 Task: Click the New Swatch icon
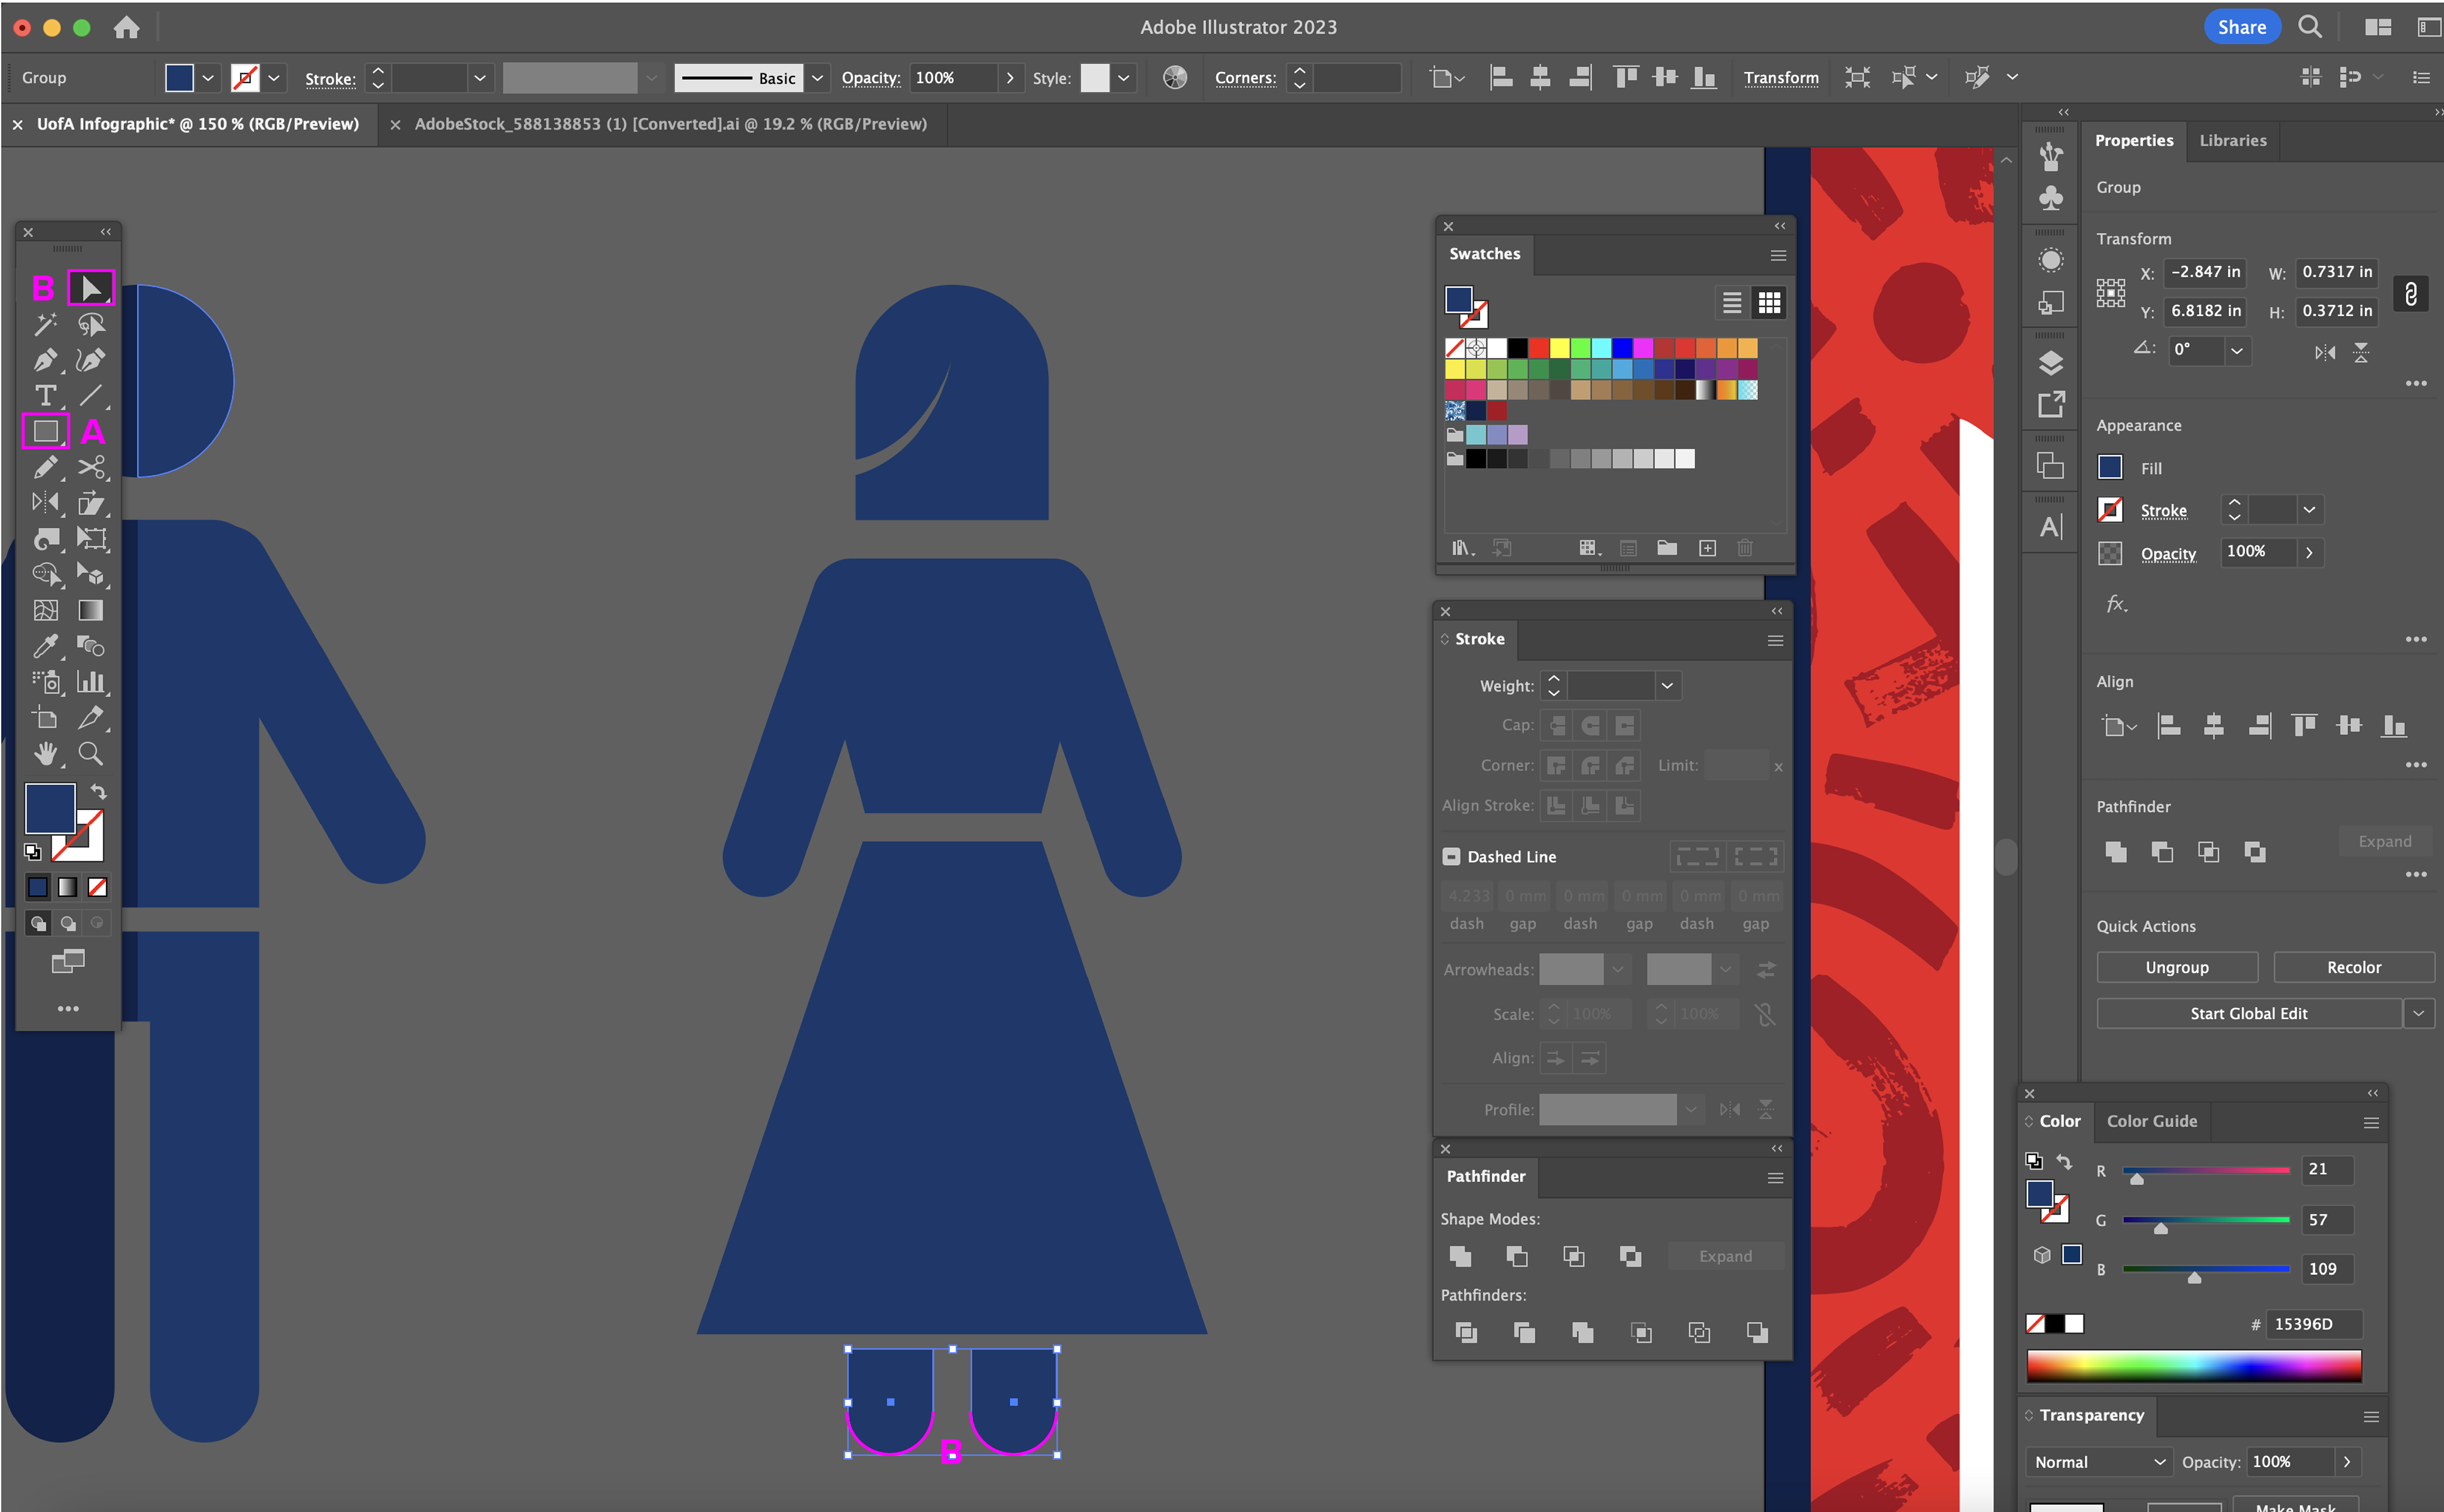pos(1707,548)
